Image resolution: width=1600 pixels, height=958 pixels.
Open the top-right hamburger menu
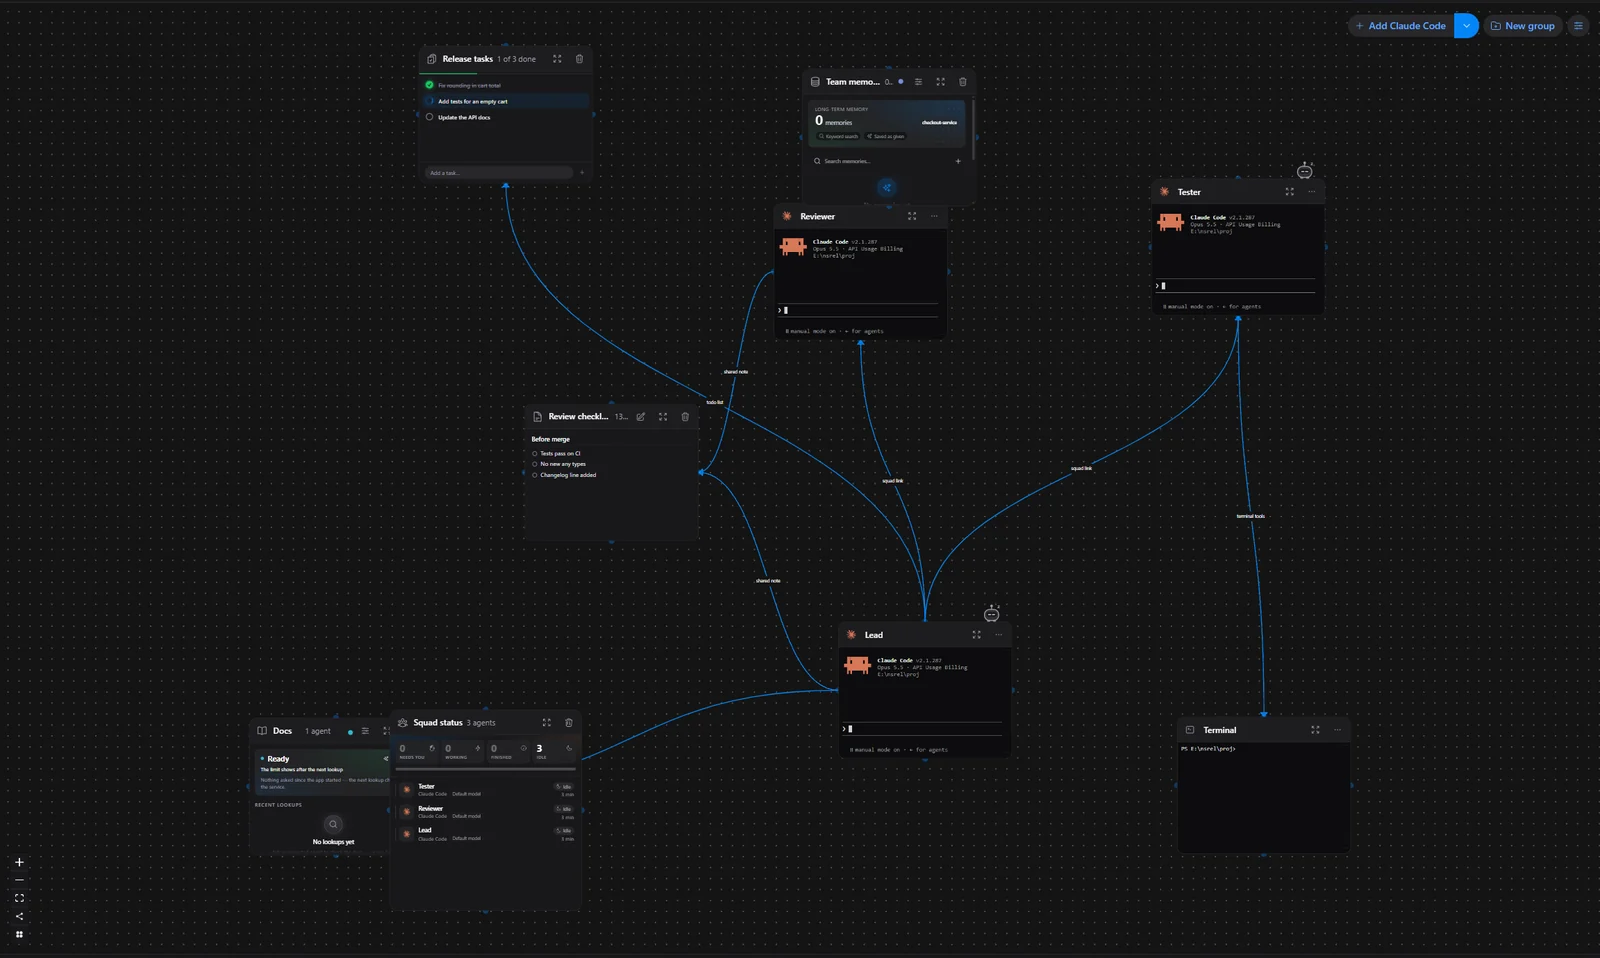tap(1578, 26)
